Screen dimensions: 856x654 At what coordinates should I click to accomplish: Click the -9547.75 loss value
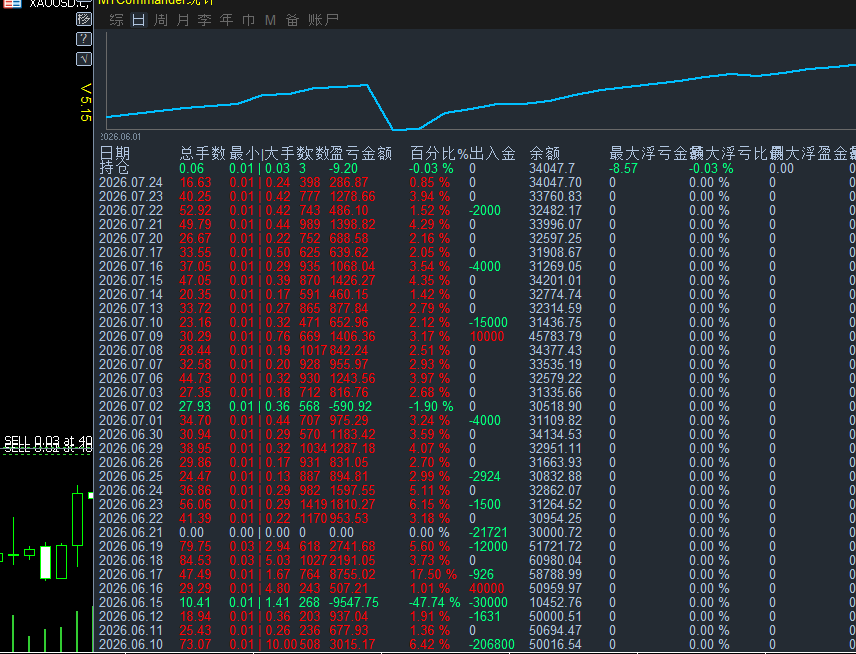click(355, 603)
